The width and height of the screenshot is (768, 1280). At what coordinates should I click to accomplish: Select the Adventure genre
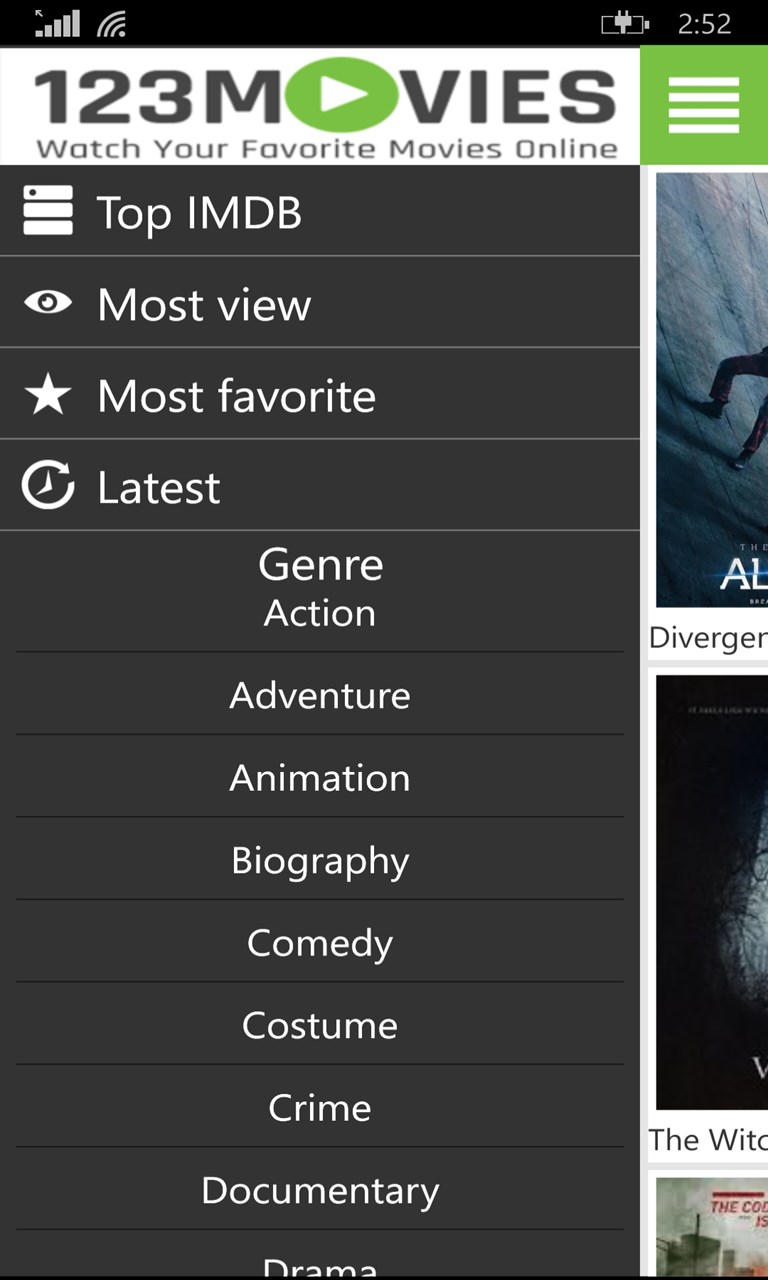(x=320, y=695)
